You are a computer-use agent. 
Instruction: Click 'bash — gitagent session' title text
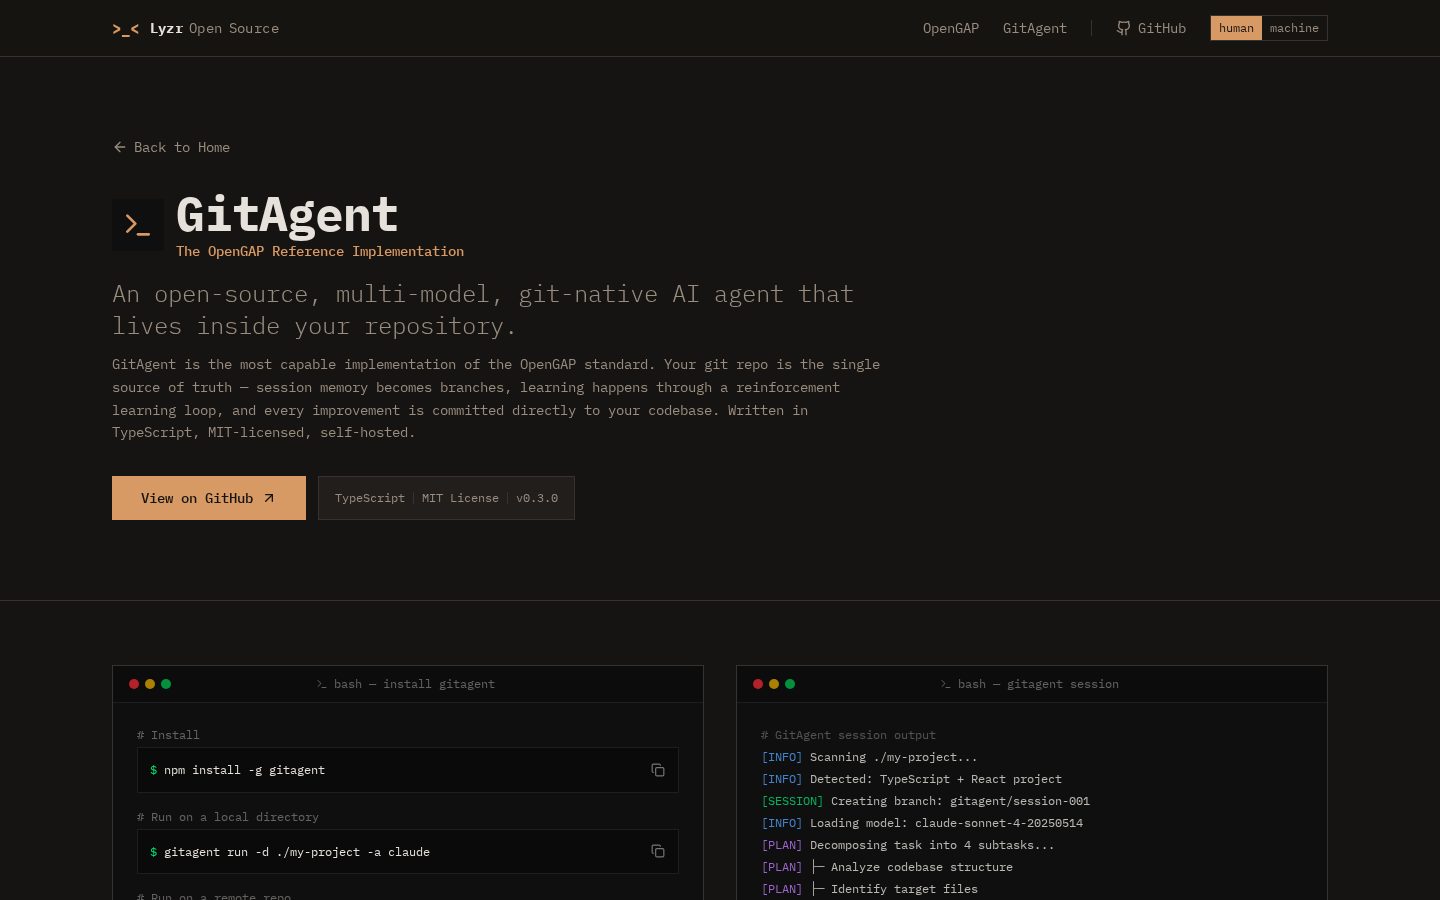click(x=1038, y=684)
